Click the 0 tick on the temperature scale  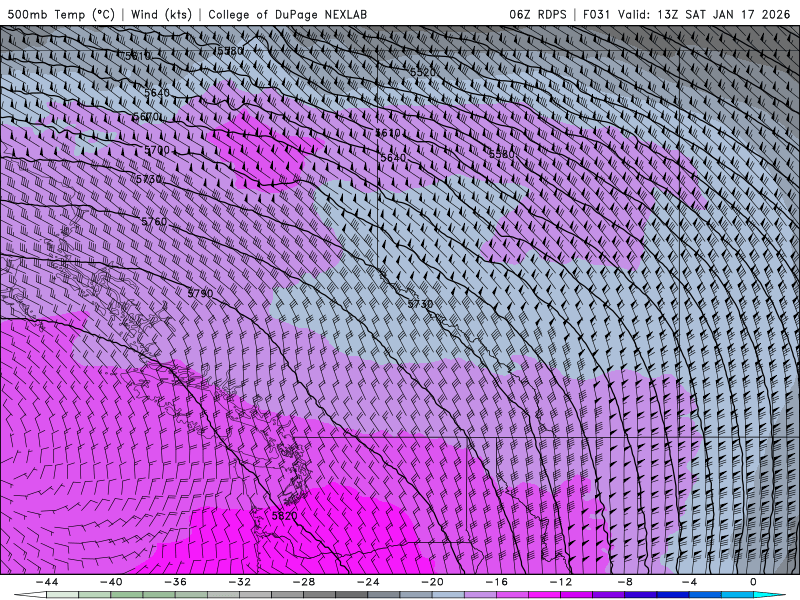[753, 582]
